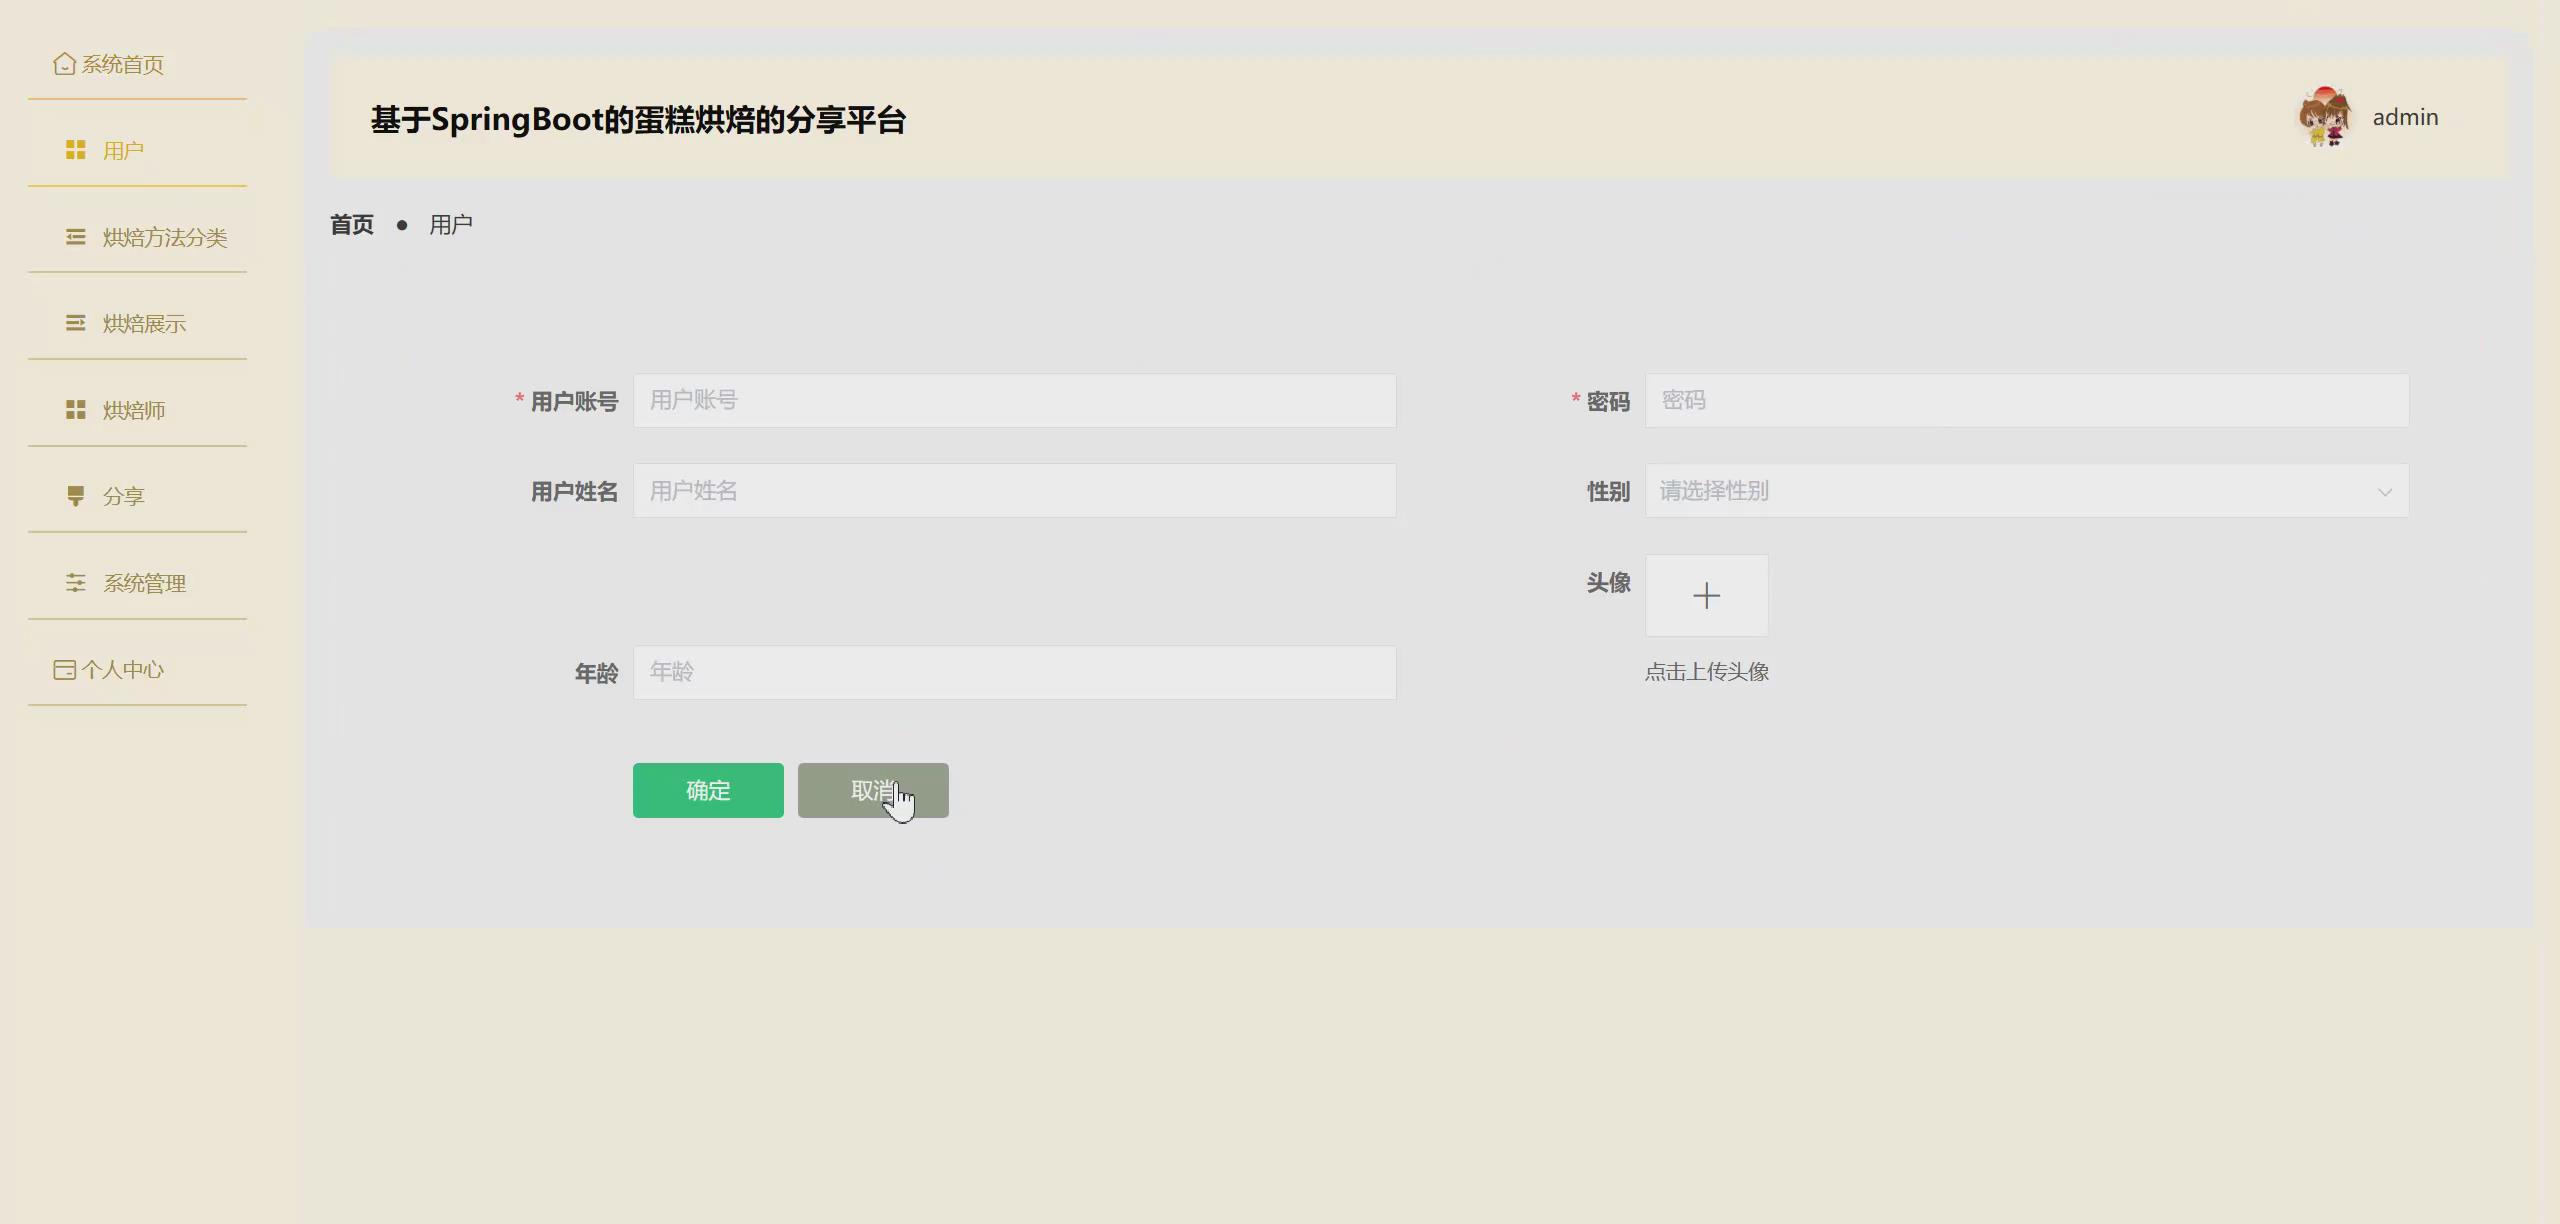This screenshot has height=1224, width=2560.
Task: Open the admin username menu
Action: (2405, 118)
